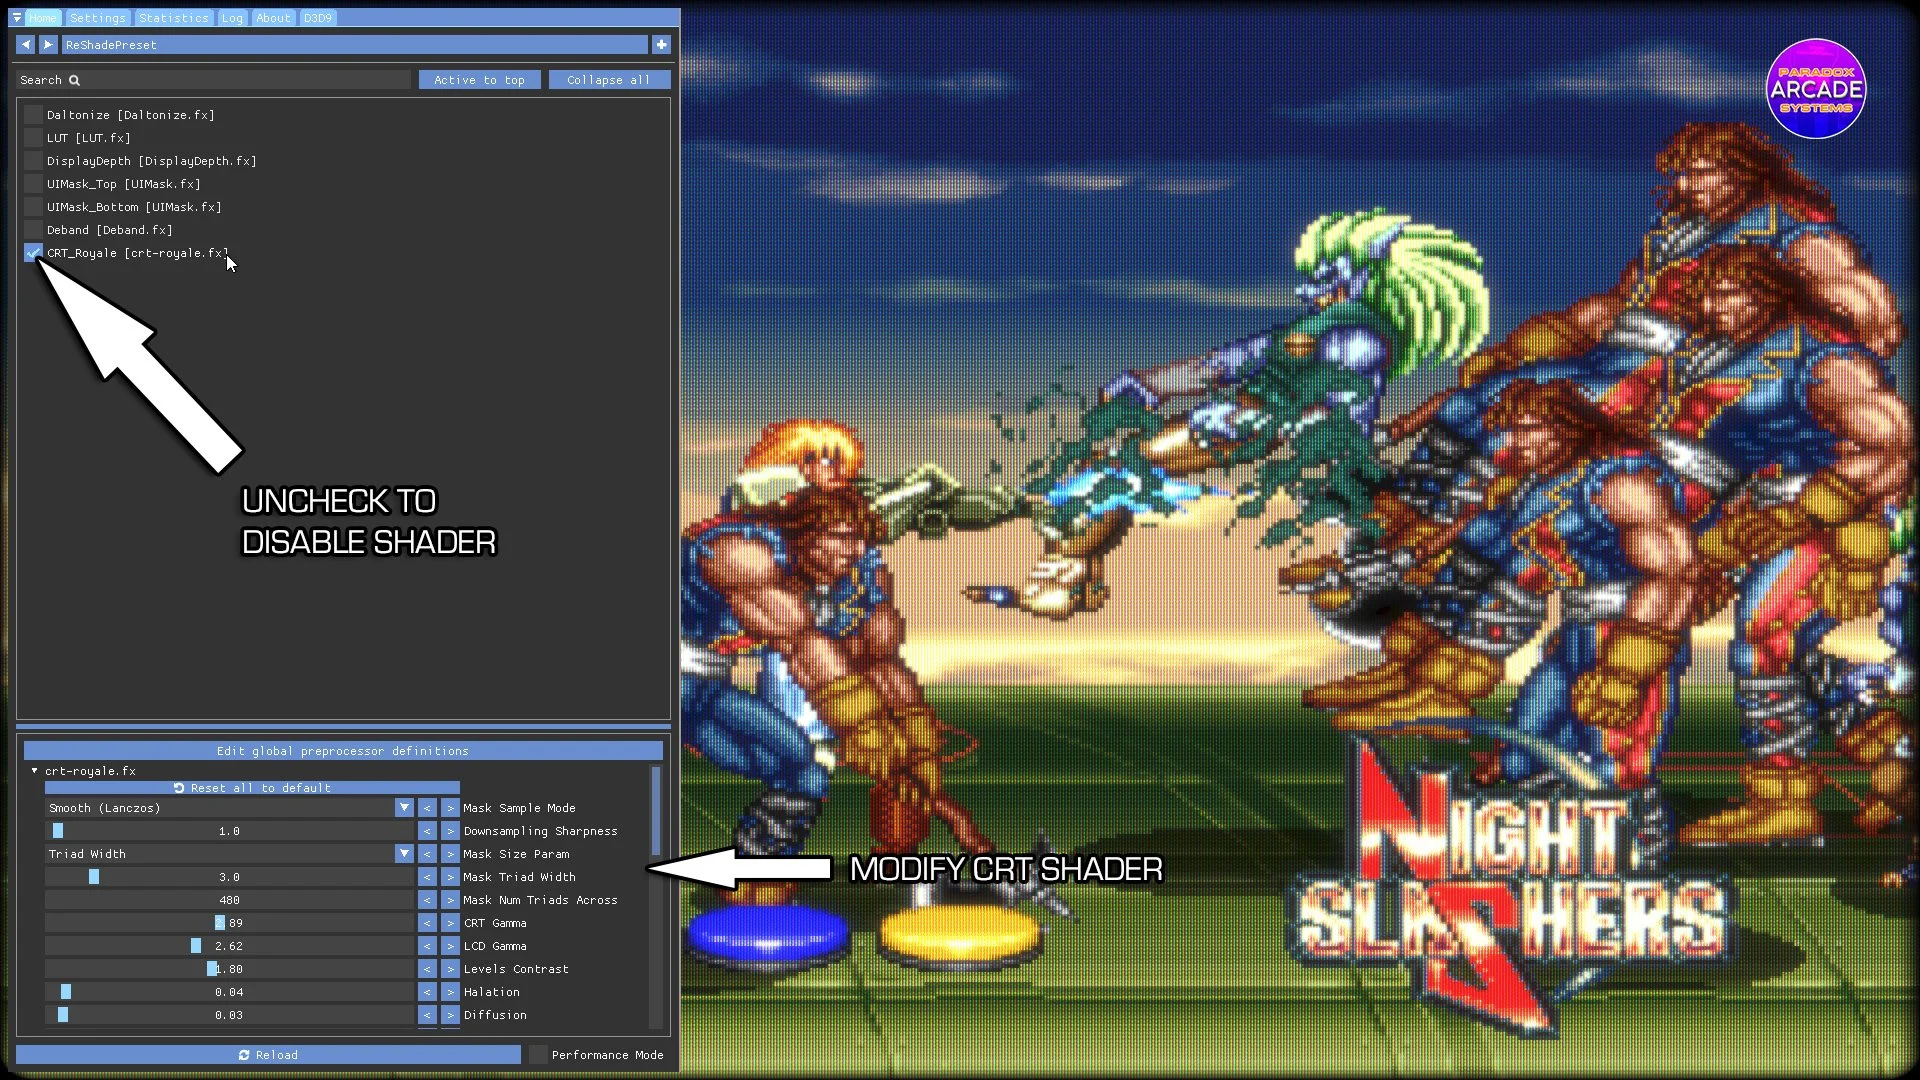Open the Triad Width dropdown
Image resolution: width=1920 pixels, height=1080 pixels.
point(404,854)
